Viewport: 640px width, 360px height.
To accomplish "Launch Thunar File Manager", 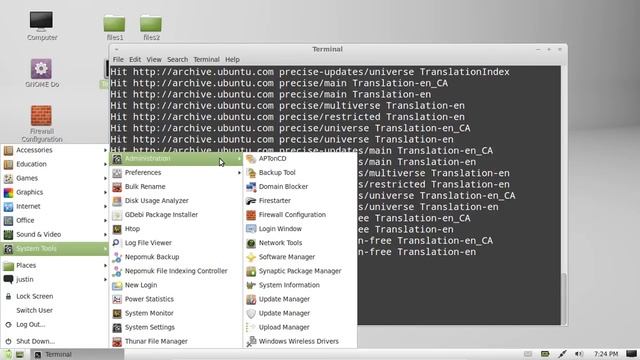I will 176,341.
